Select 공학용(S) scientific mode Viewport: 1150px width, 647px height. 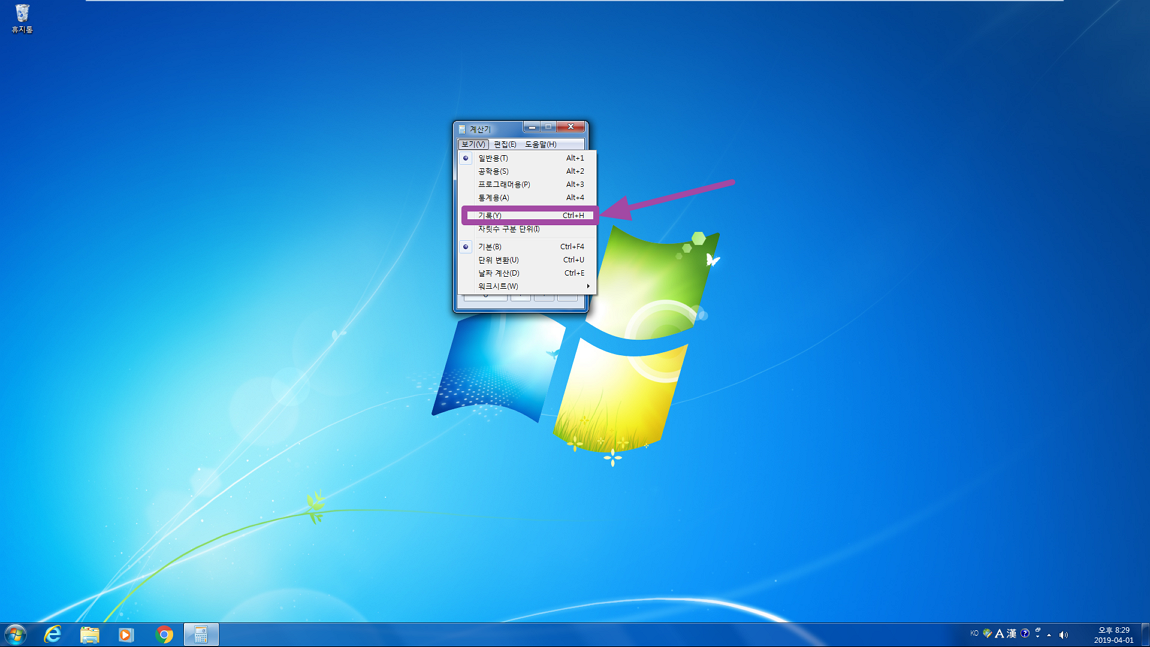pyautogui.click(x=527, y=171)
